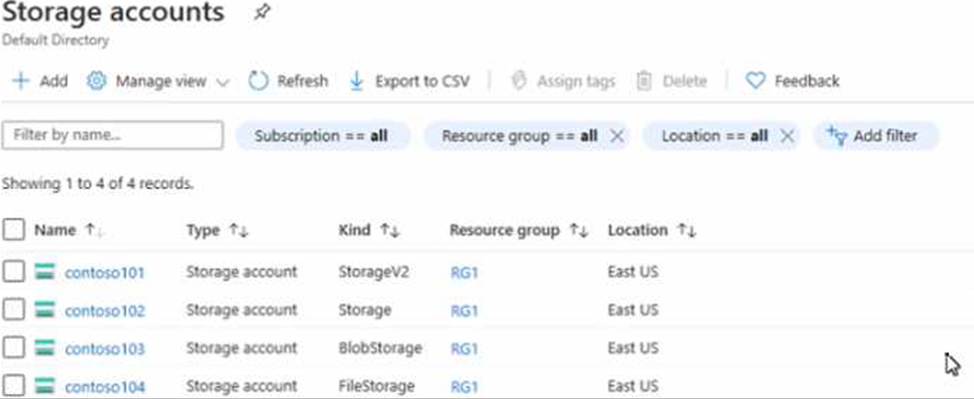974x399 pixels.
Task: Click the Add filter button text
Action: (885, 135)
